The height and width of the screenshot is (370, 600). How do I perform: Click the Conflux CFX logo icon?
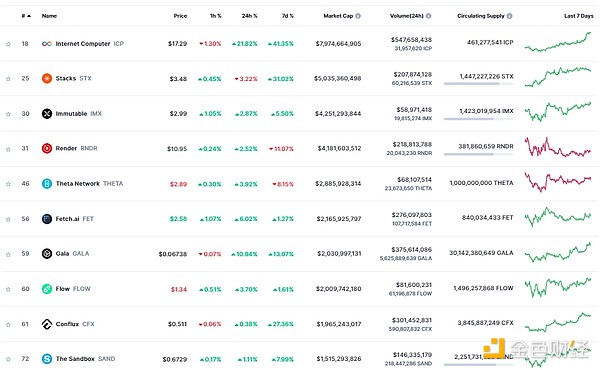click(47, 324)
